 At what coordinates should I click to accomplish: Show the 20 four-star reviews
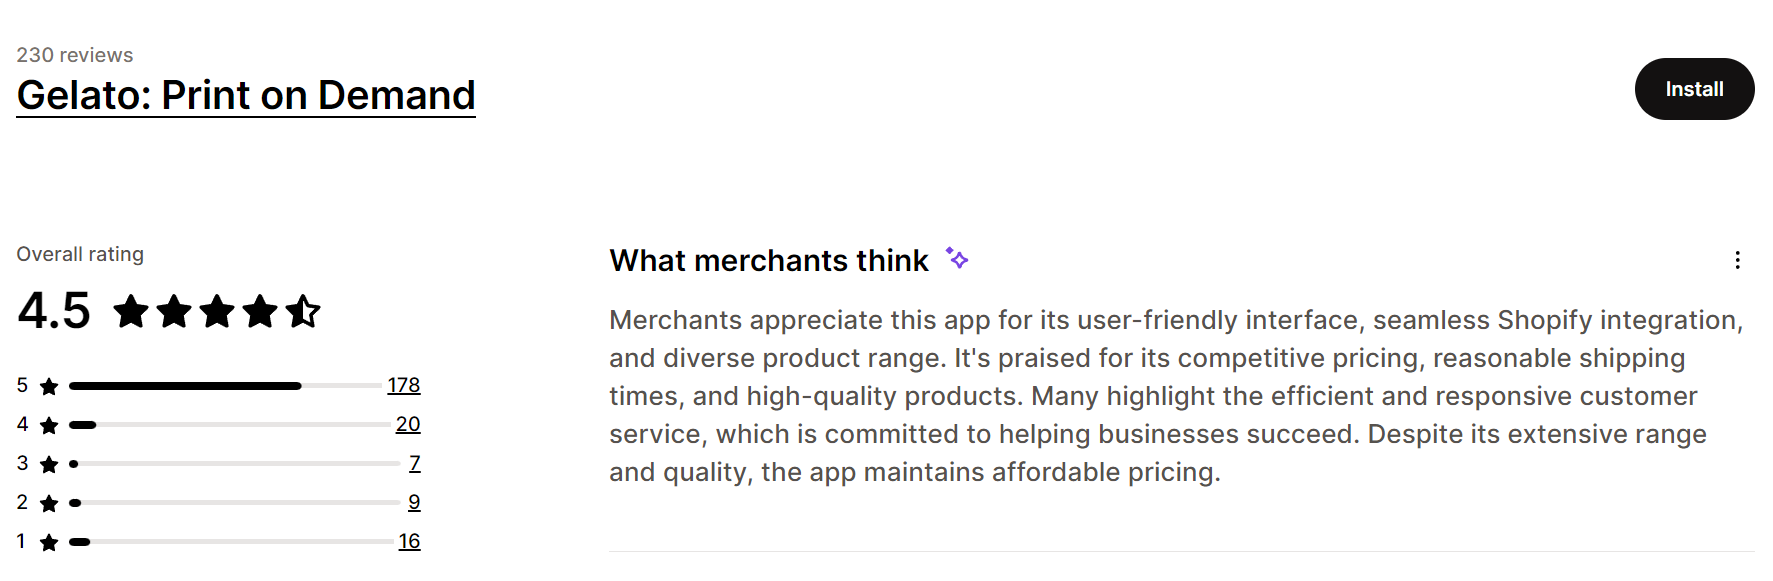pyautogui.click(x=408, y=424)
